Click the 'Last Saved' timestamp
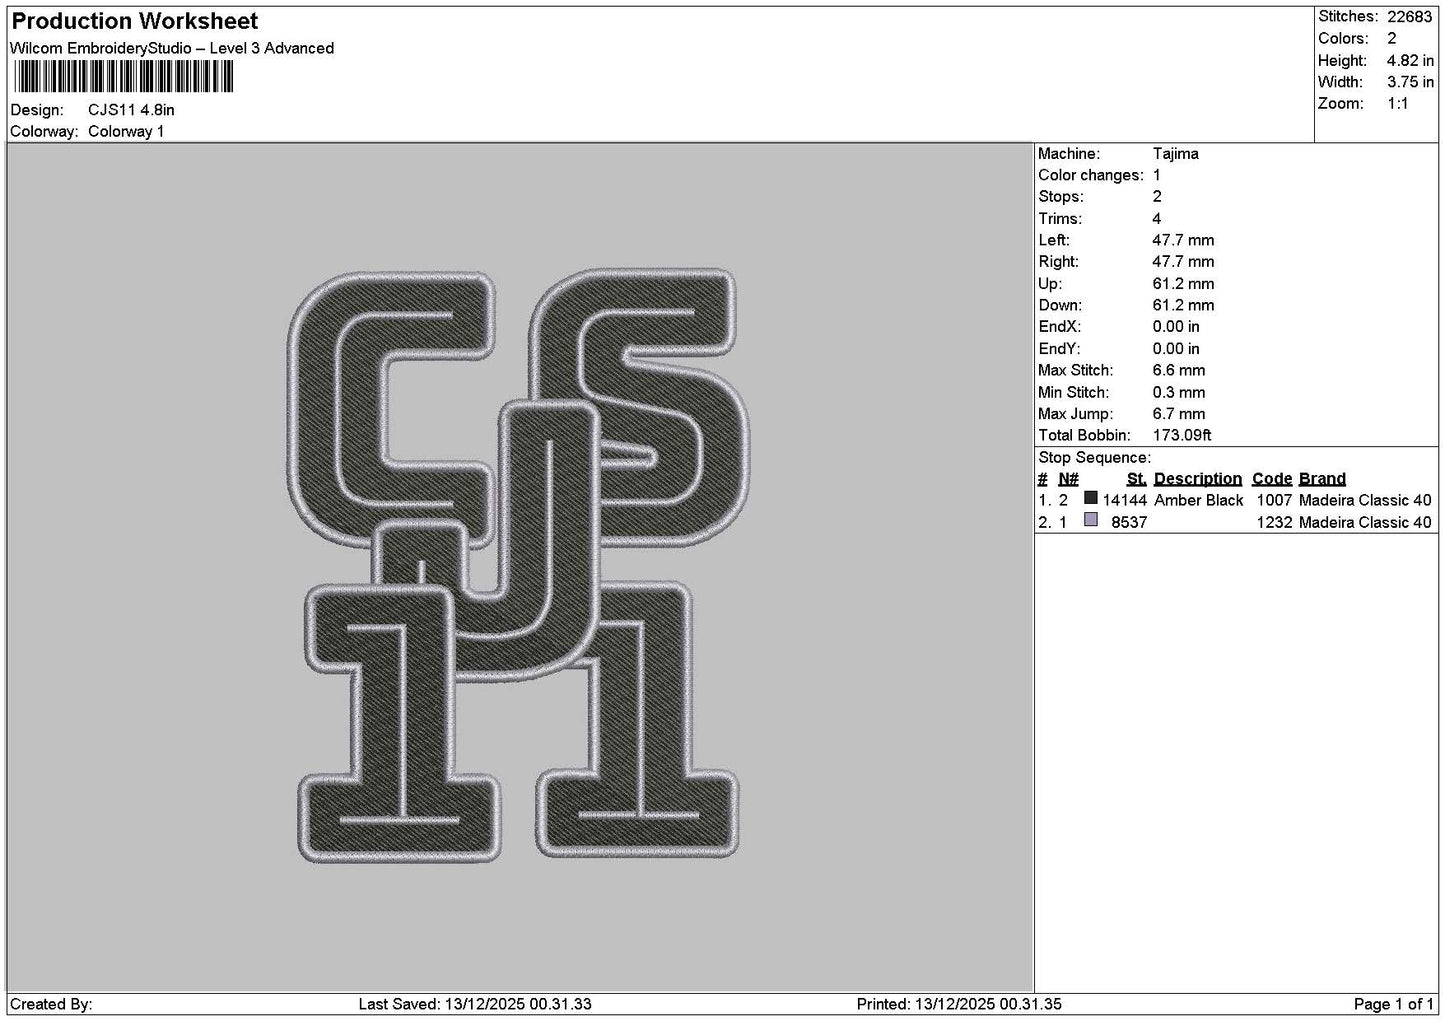The width and height of the screenshot is (1445, 1021). click(x=475, y=1004)
